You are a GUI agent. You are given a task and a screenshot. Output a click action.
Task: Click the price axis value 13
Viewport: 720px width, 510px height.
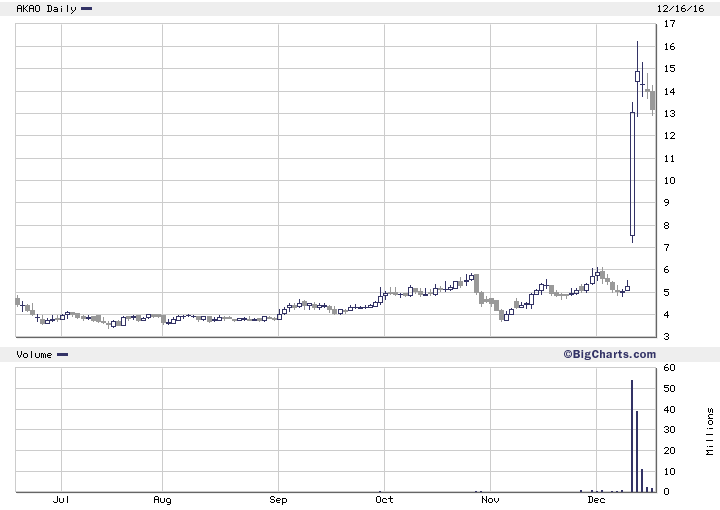click(669, 113)
